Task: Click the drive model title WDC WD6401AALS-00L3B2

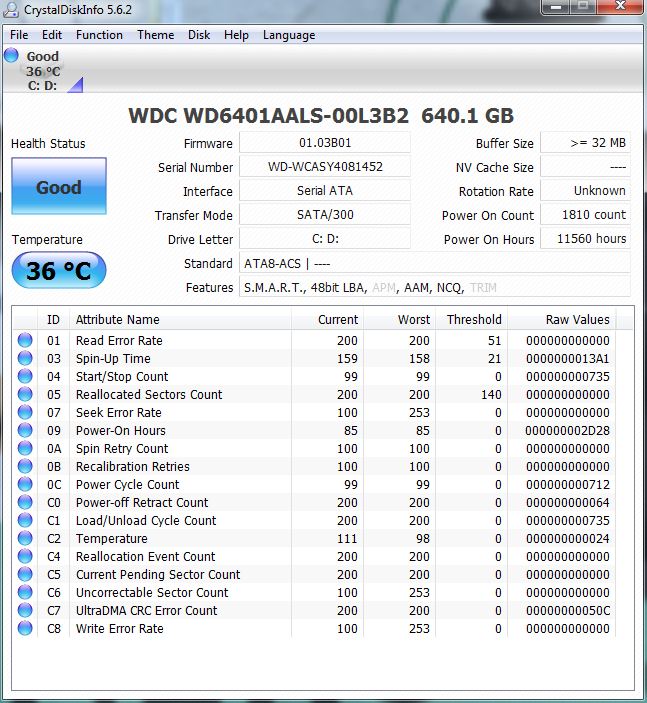Action: tap(268, 116)
